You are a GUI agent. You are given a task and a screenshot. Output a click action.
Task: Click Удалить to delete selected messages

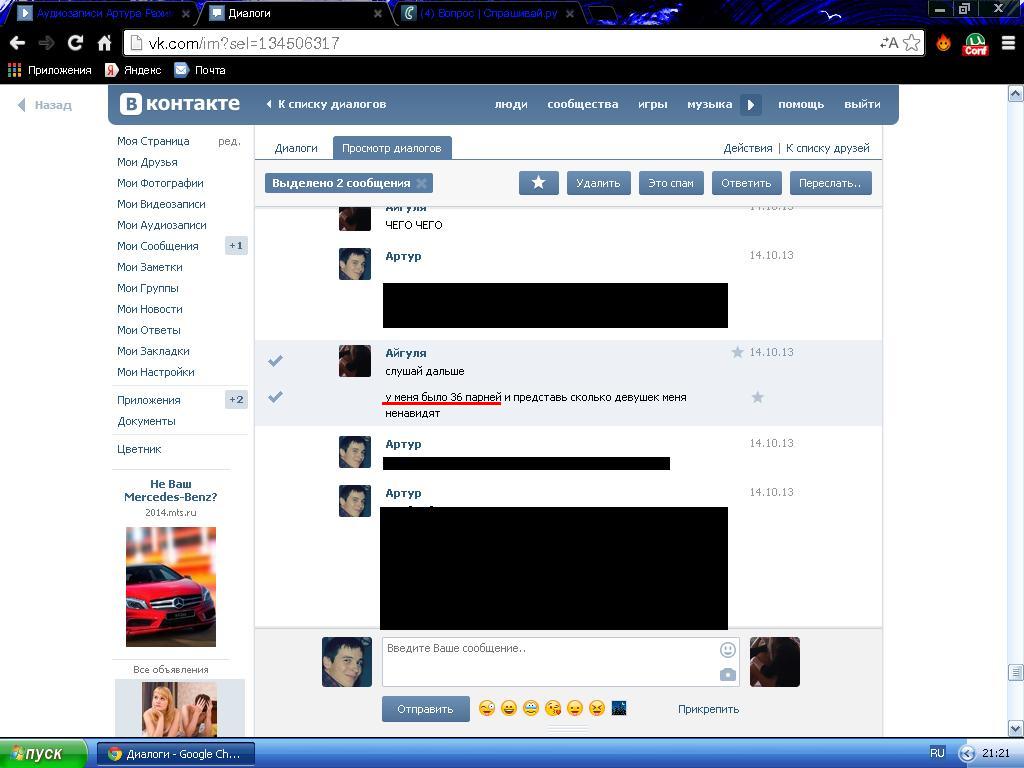[x=598, y=183]
